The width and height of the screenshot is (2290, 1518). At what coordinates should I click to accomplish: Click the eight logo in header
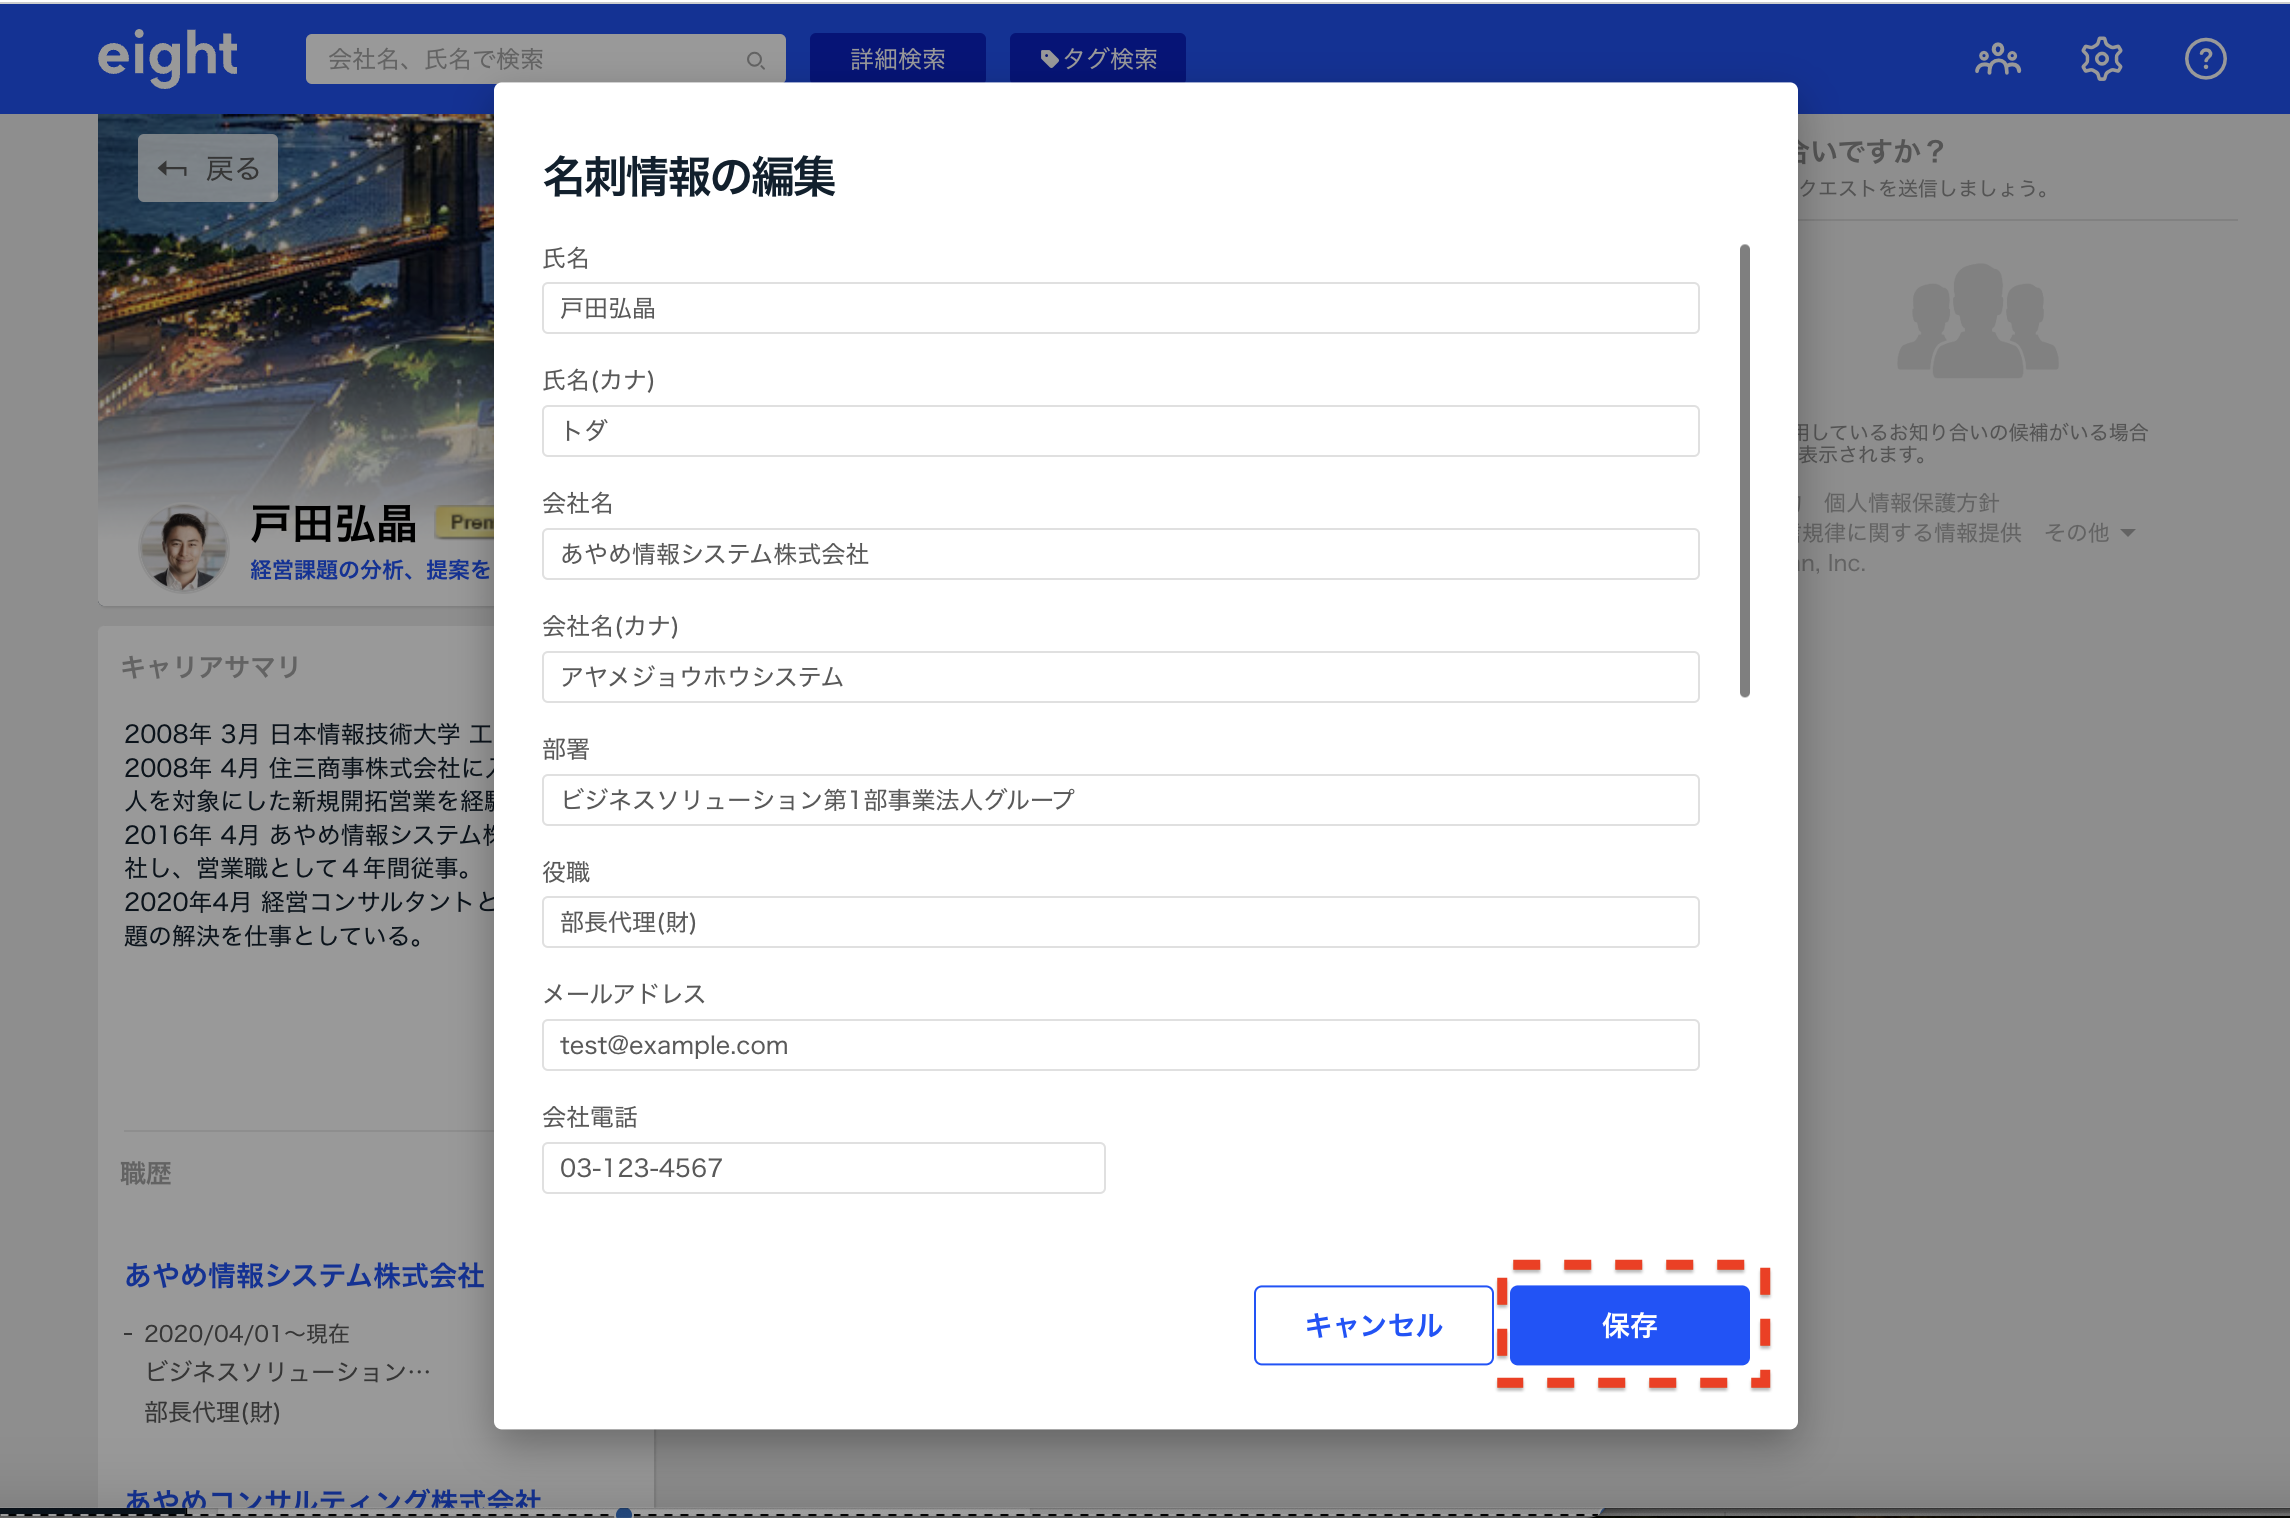click(x=167, y=57)
